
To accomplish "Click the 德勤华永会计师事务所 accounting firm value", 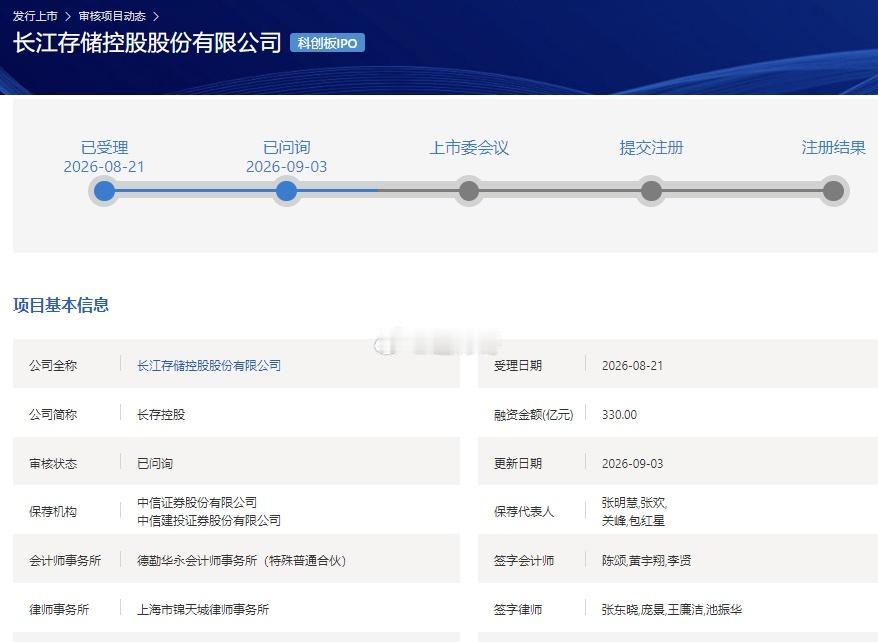I will 241,560.
